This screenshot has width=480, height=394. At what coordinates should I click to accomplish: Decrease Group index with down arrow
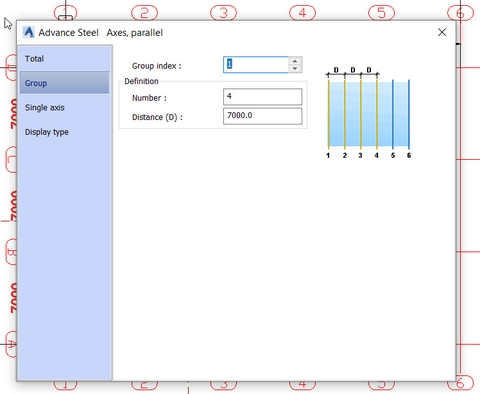click(x=295, y=68)
